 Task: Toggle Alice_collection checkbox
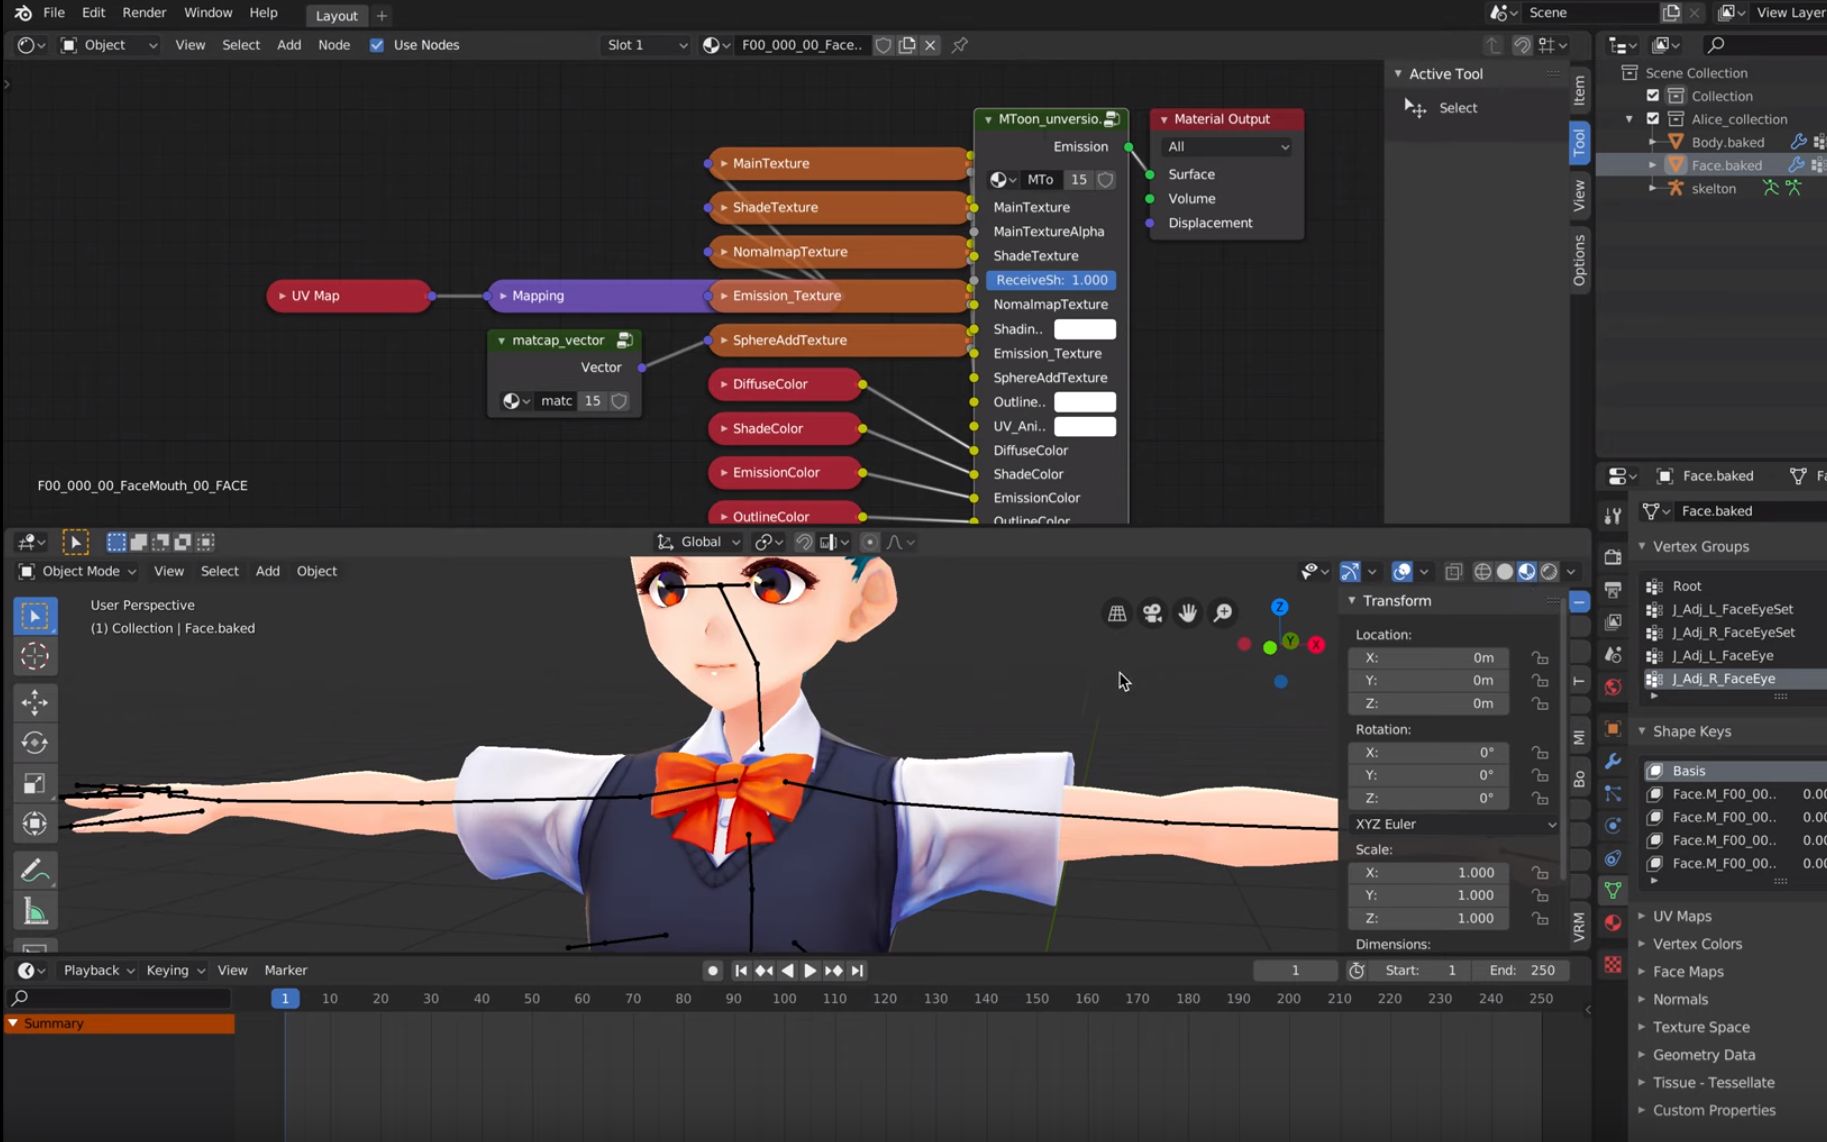pyautogui.click(x=1653, y=119)
